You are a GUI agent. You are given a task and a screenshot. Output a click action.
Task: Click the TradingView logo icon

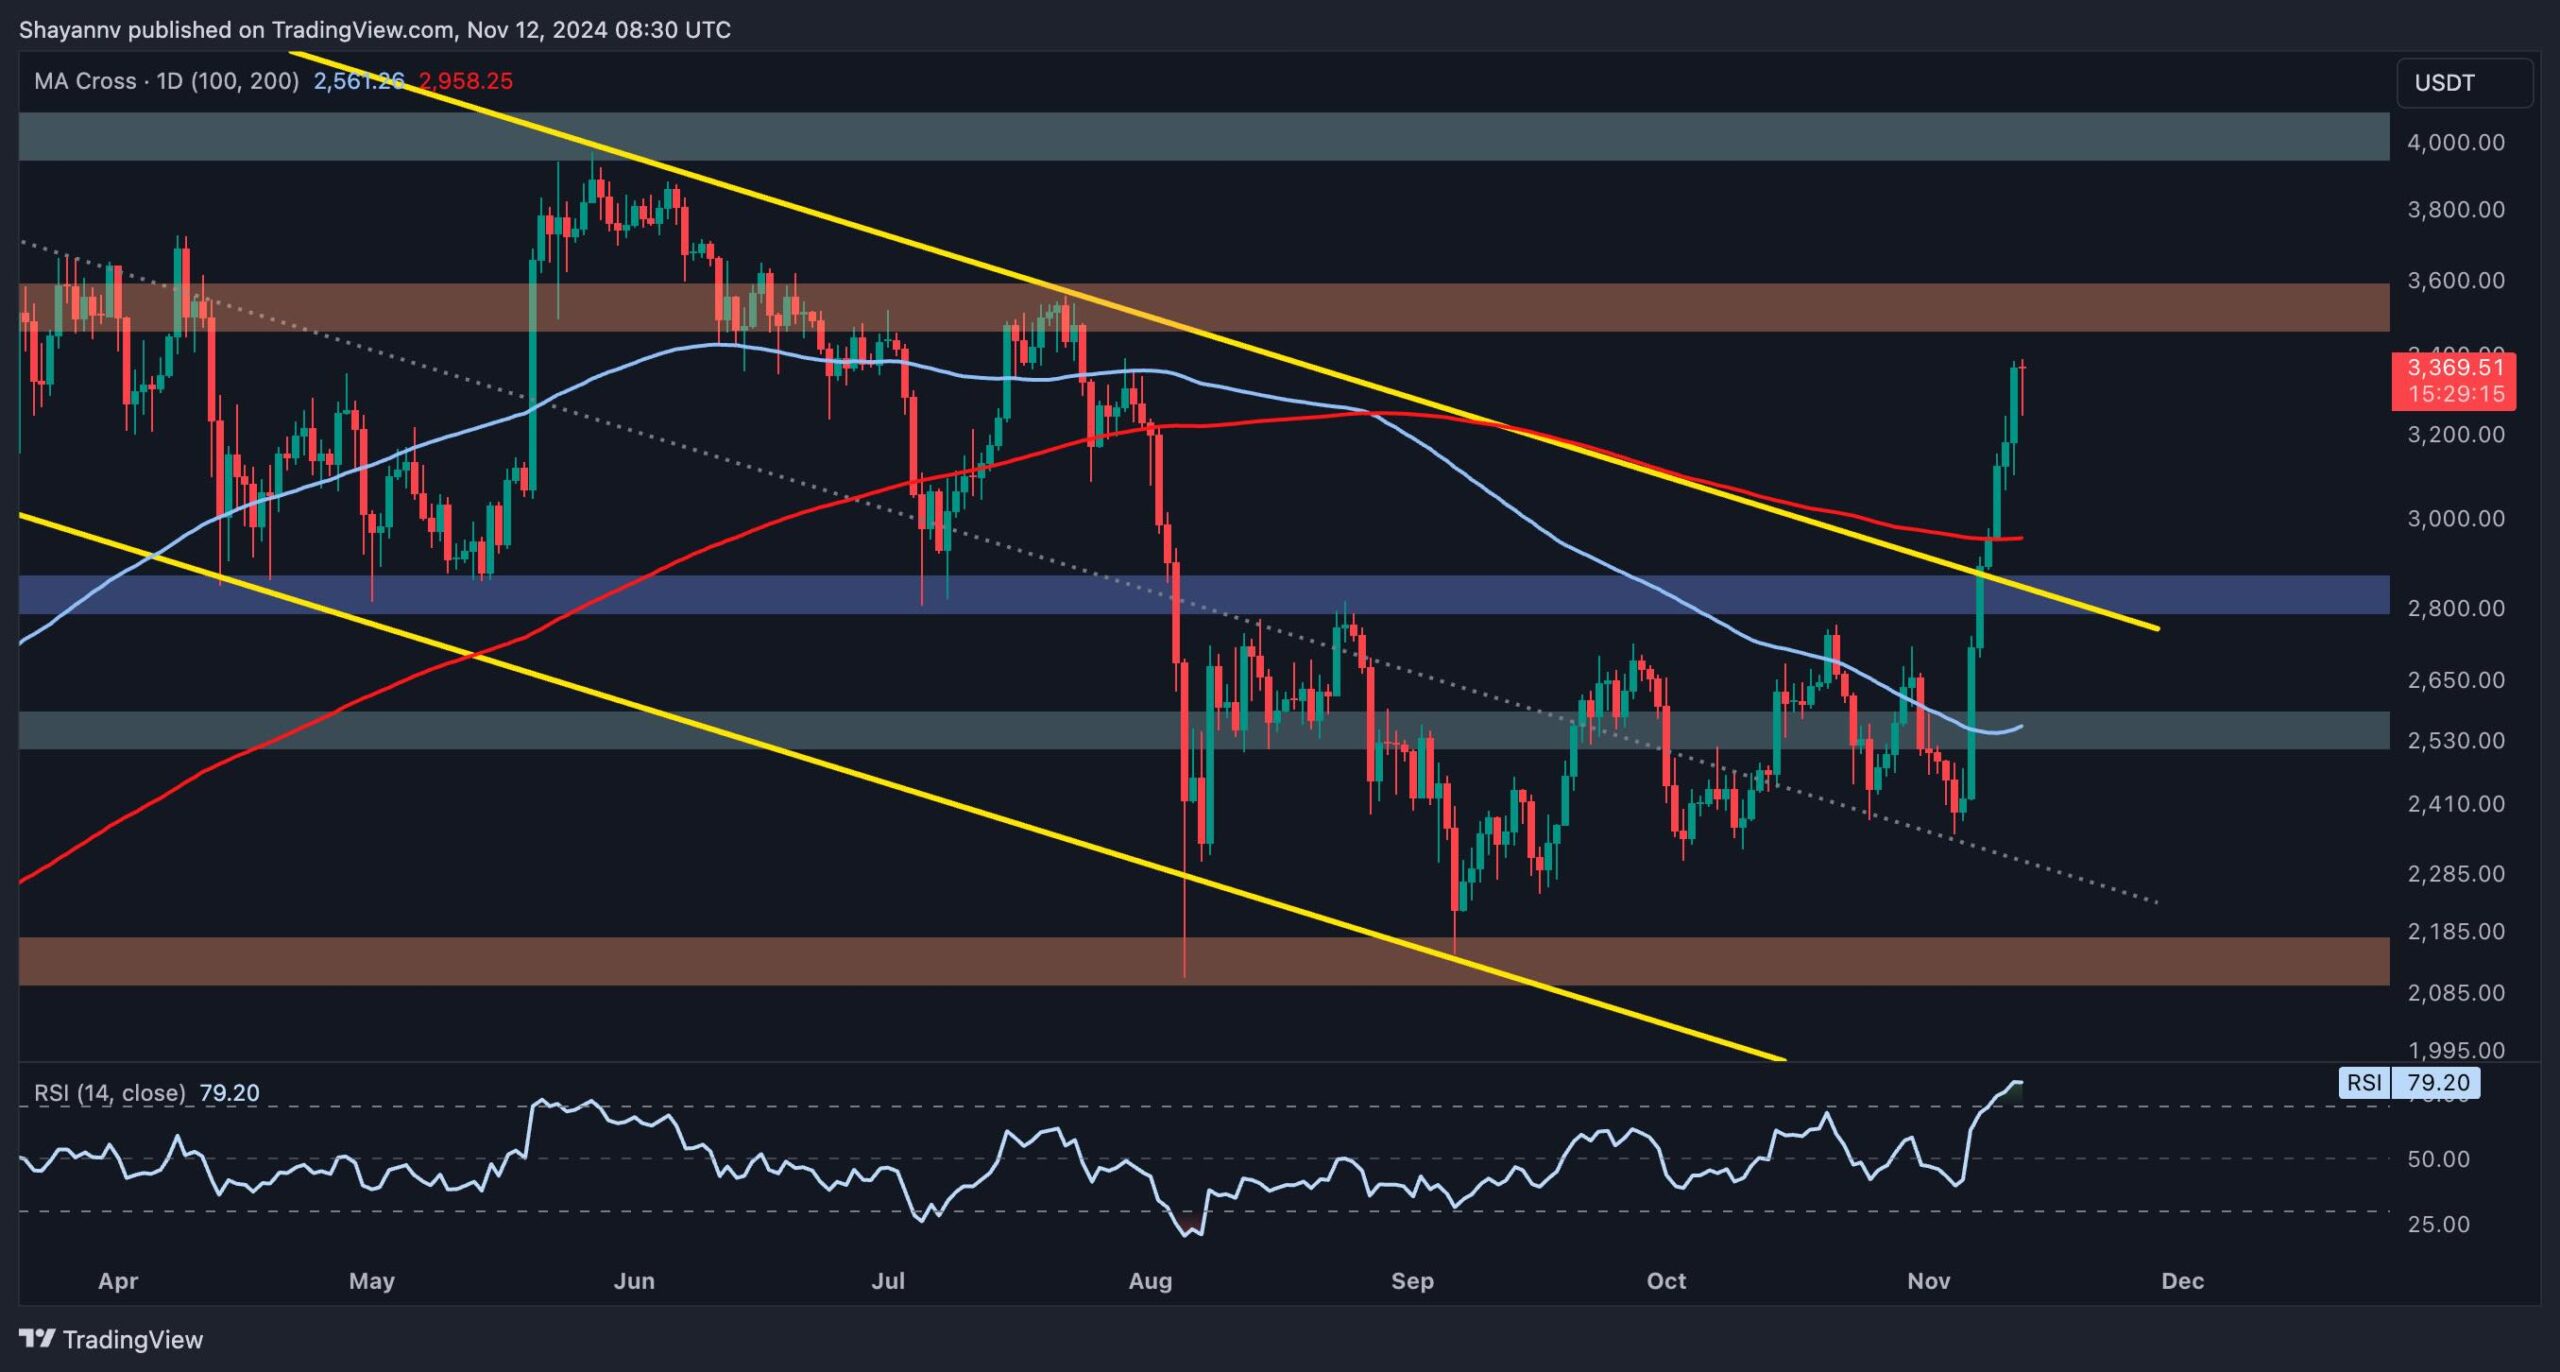36,1338
